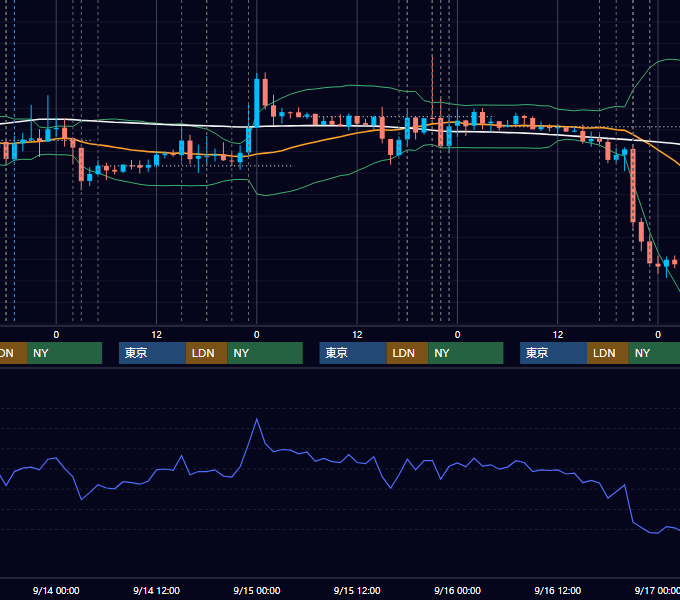
Task: Select the LDN session block on 9/16
Action: point(608,353)
